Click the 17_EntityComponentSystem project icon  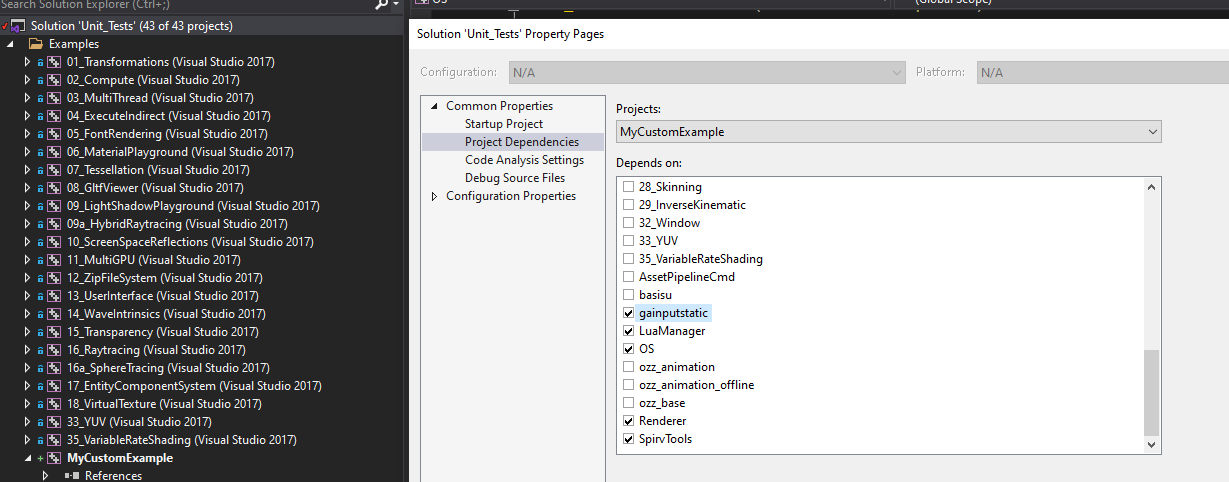click(54, 386)
